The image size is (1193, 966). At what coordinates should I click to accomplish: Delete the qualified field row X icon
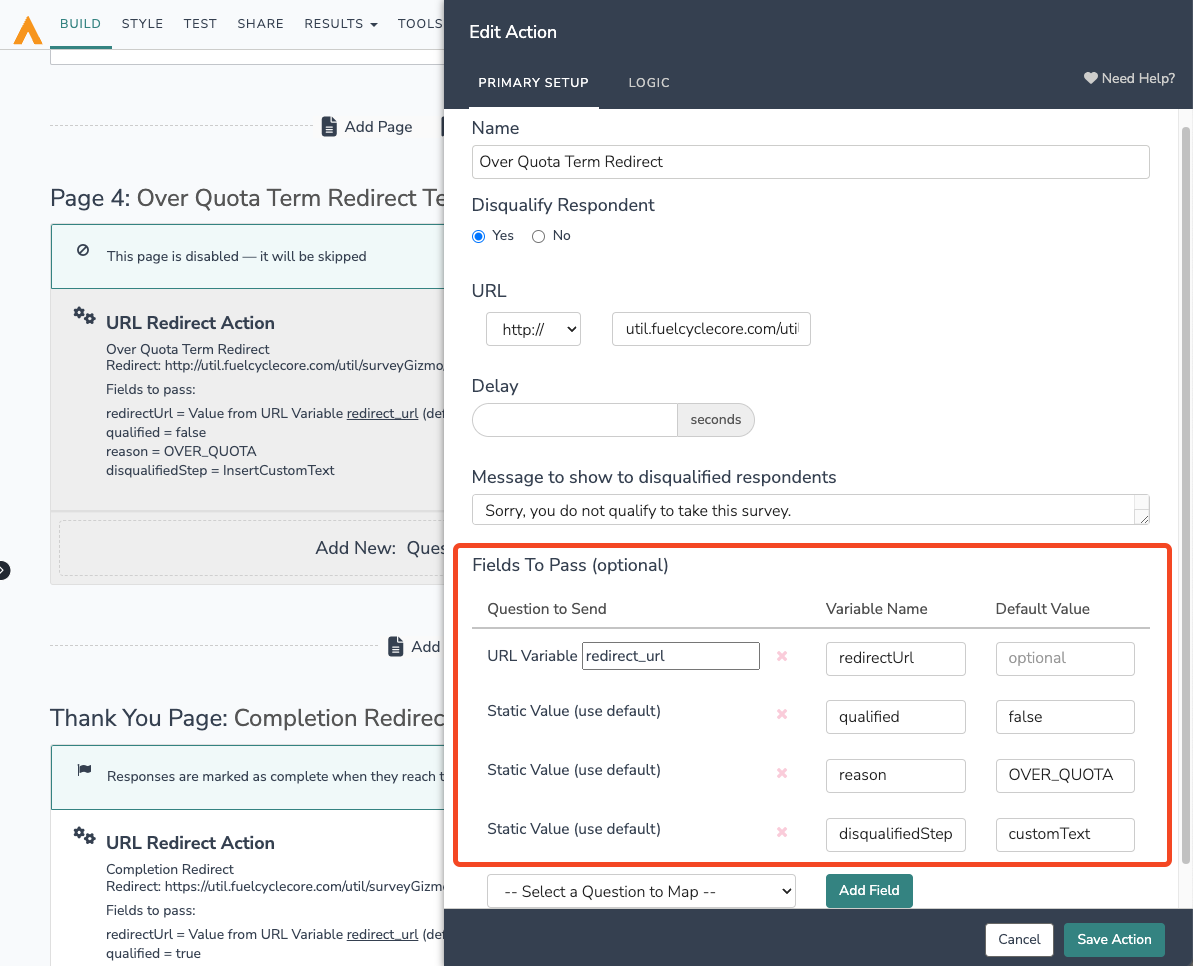coord(782,715)
